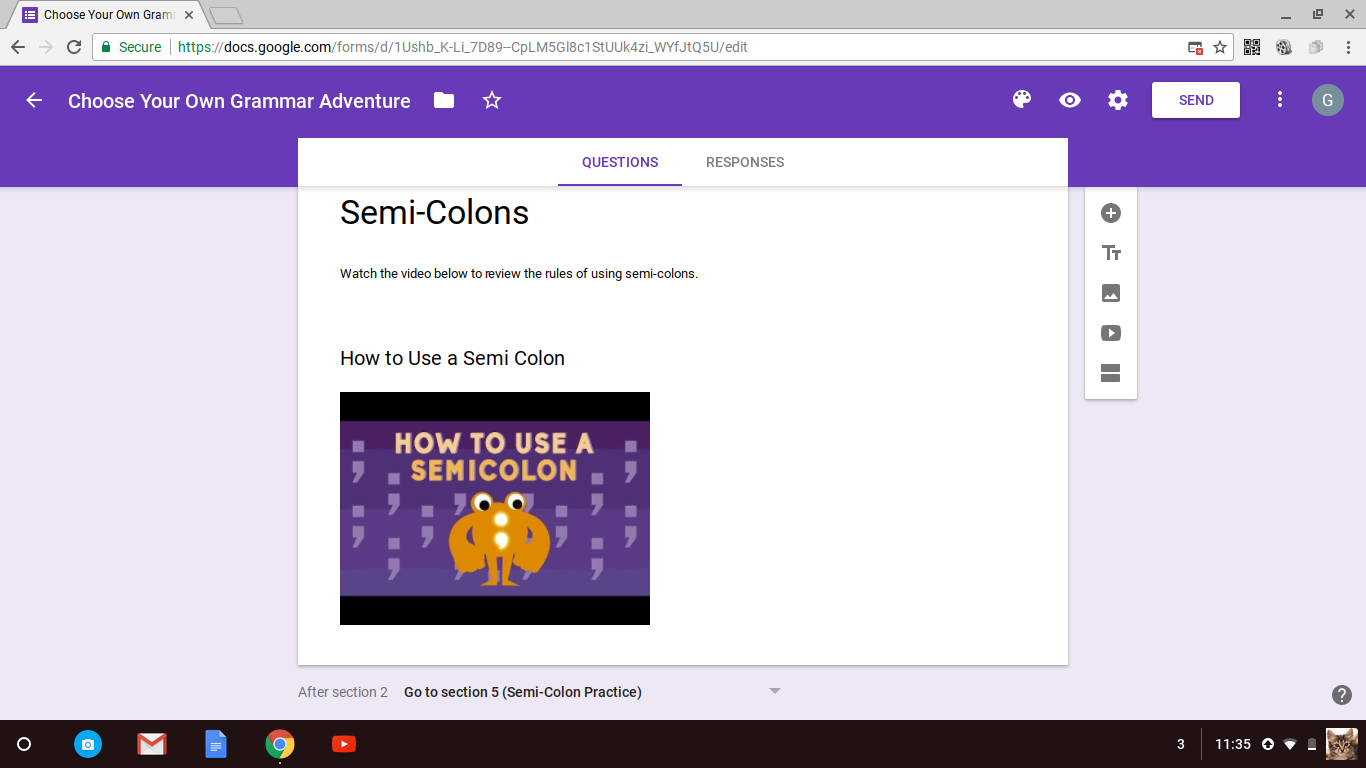Select the Semi-Colons section title
Image resolution: width=1366 pixels, height=768 pixels.
(434, 212)
